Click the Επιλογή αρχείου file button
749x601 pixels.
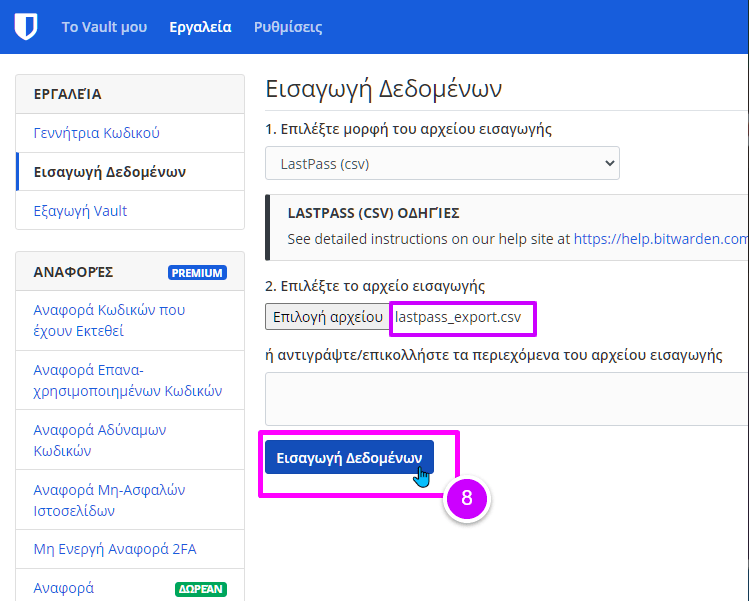(328, 317)
